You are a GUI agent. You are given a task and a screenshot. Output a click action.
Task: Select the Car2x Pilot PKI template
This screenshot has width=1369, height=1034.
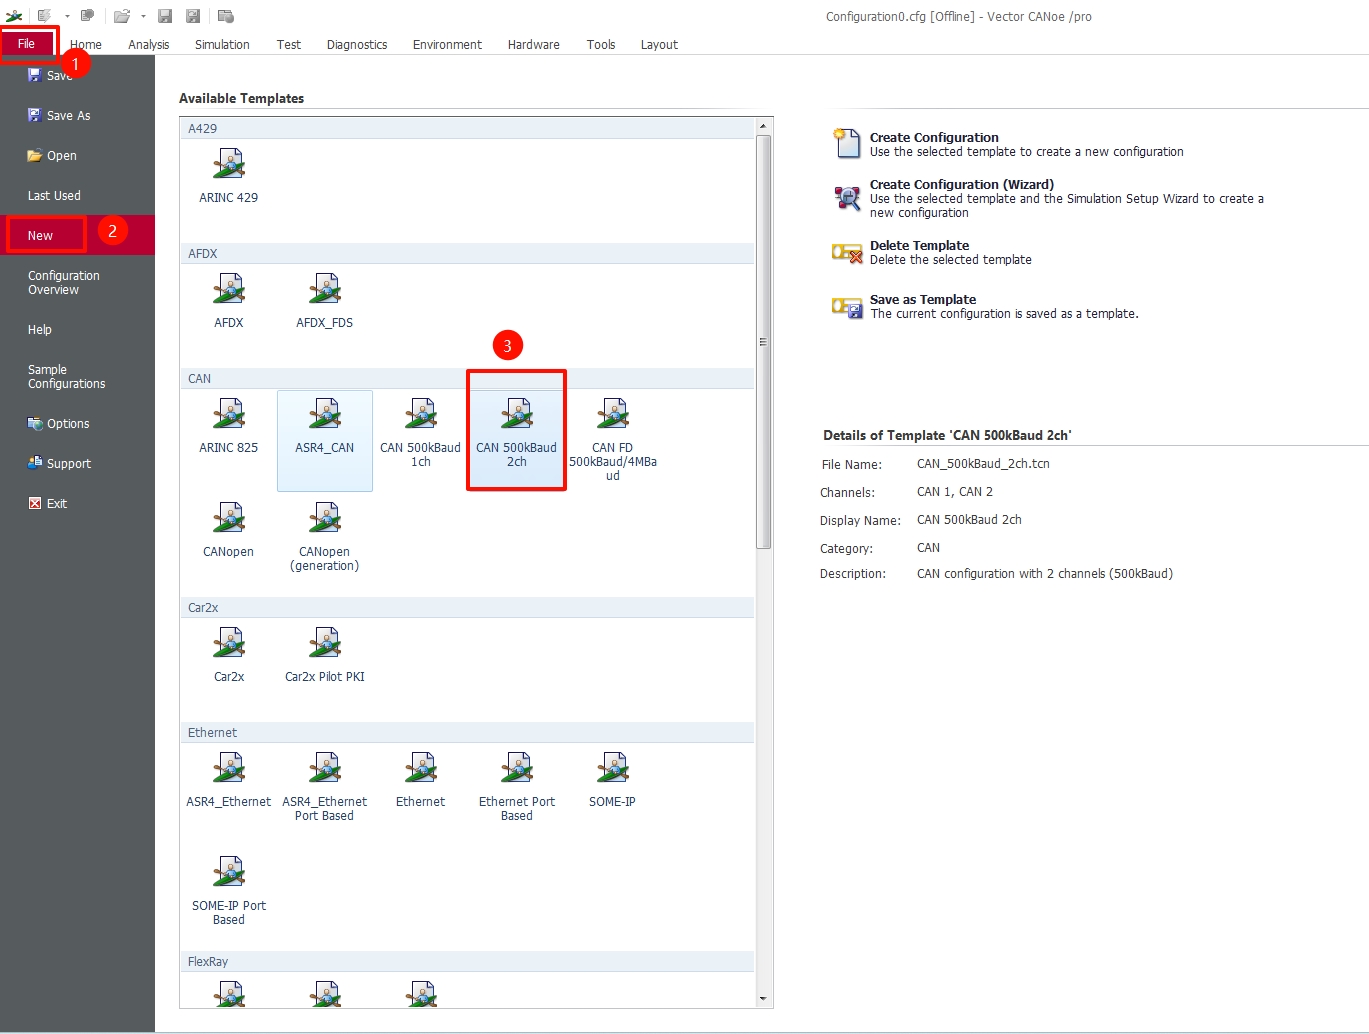pos(324,643)
